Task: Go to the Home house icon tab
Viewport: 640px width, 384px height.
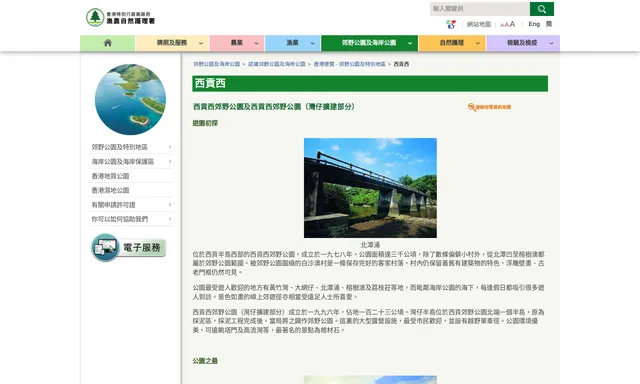Action: tap(108, 43)
